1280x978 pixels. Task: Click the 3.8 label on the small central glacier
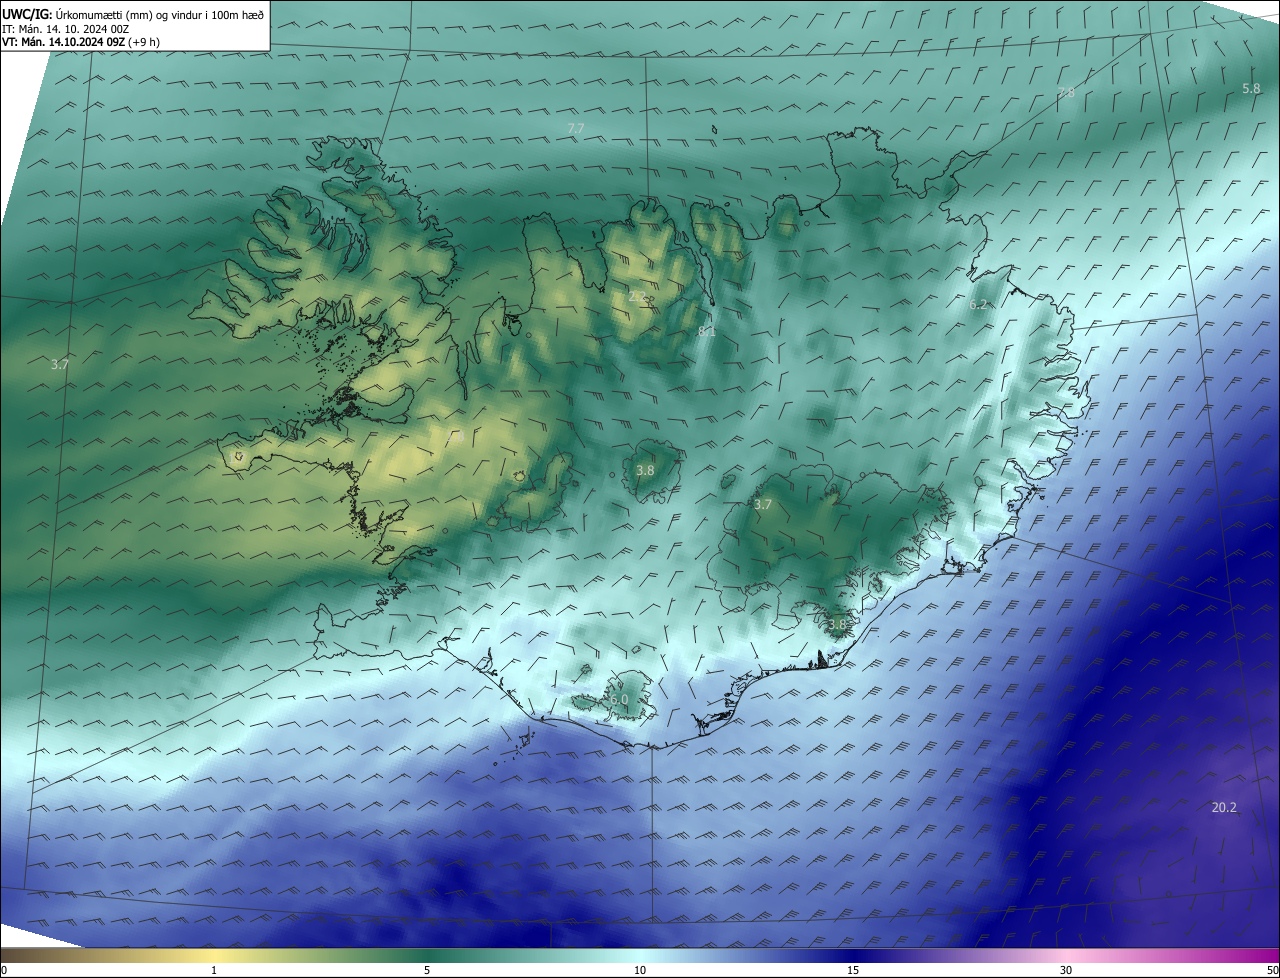[x=645, y=470]
